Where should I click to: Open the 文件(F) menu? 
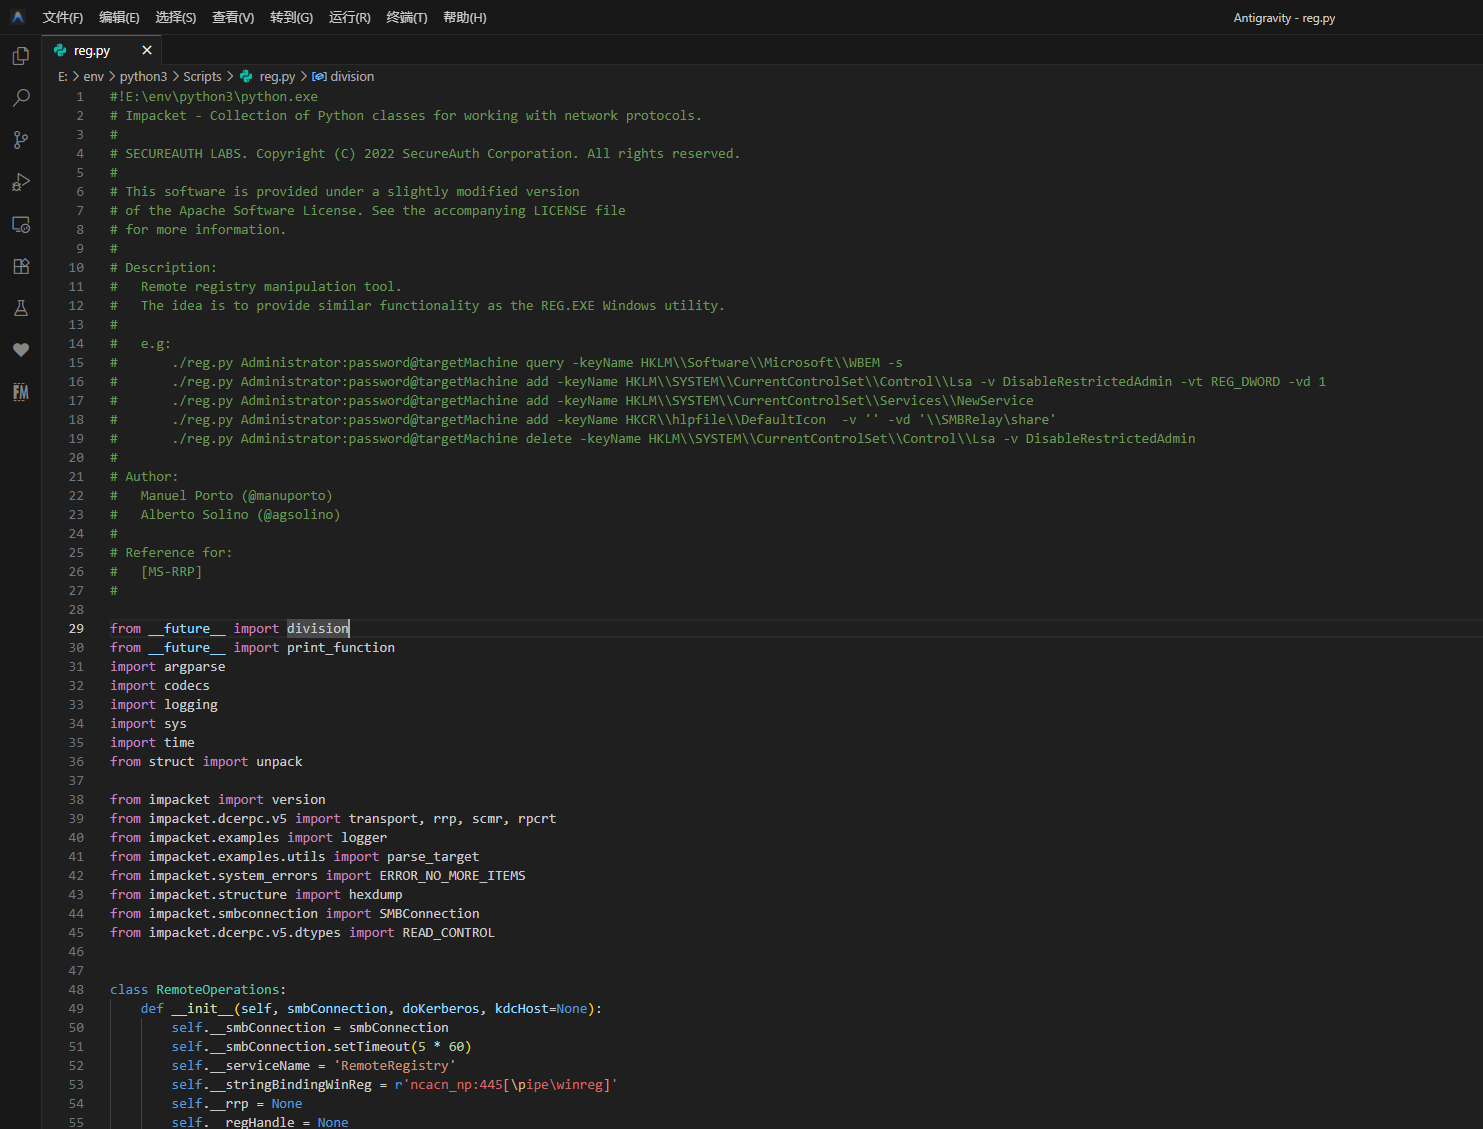[63, 17]
